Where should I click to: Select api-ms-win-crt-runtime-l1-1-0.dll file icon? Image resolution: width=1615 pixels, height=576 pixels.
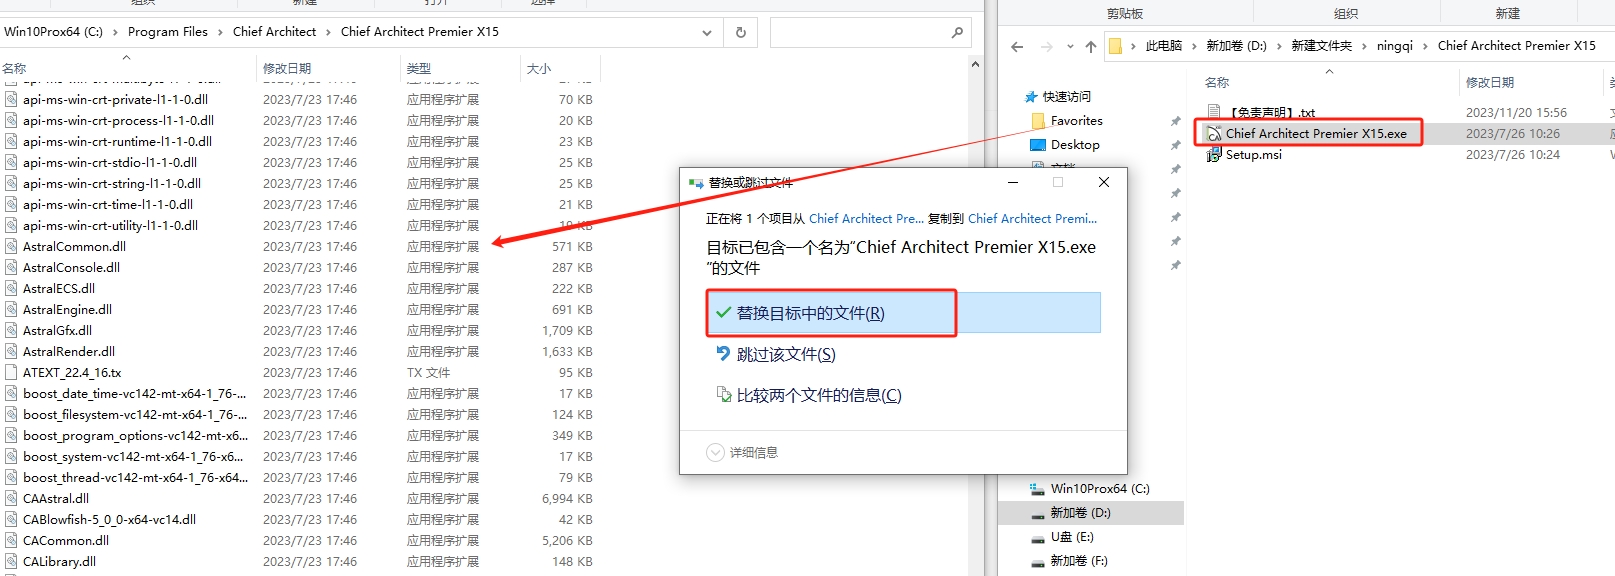coord(11,142)
